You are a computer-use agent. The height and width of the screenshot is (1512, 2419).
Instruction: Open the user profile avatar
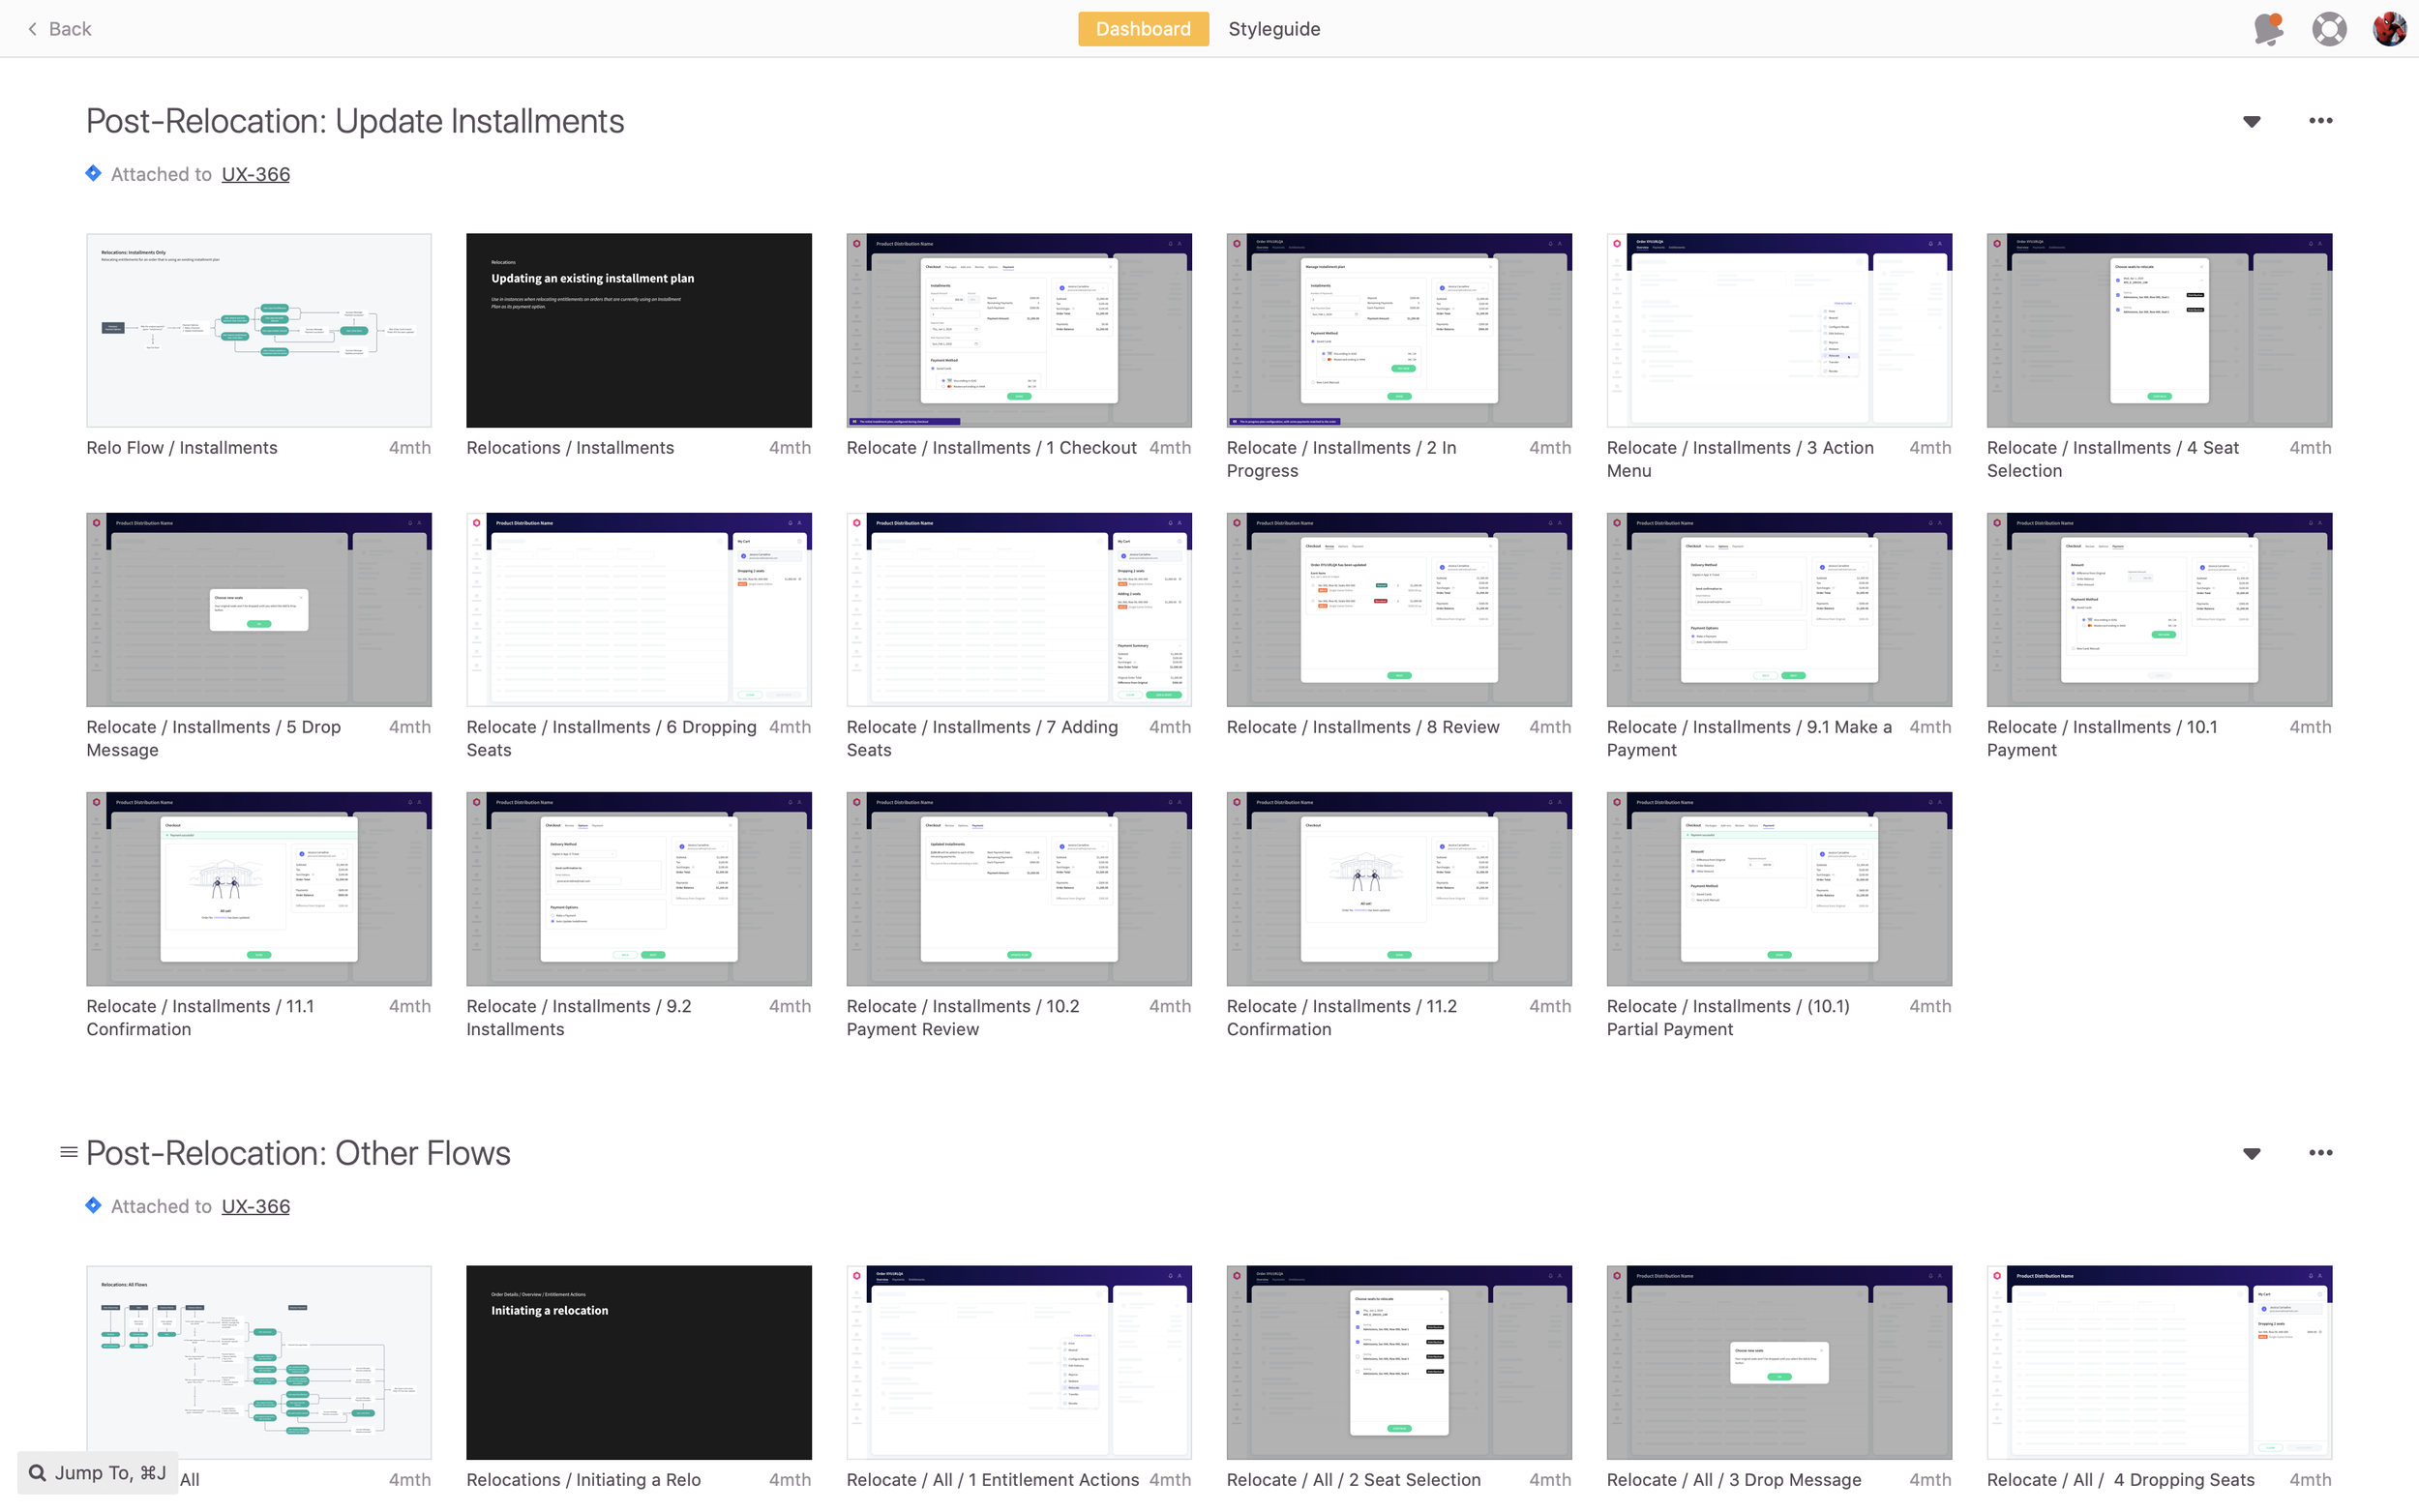tap(2390, 29)
